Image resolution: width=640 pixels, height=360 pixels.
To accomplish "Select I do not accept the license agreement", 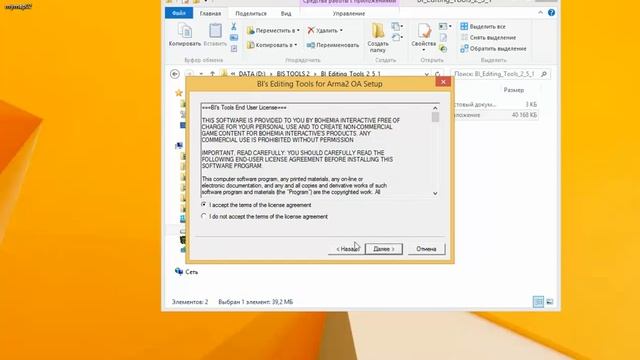I will pos(264,216).
